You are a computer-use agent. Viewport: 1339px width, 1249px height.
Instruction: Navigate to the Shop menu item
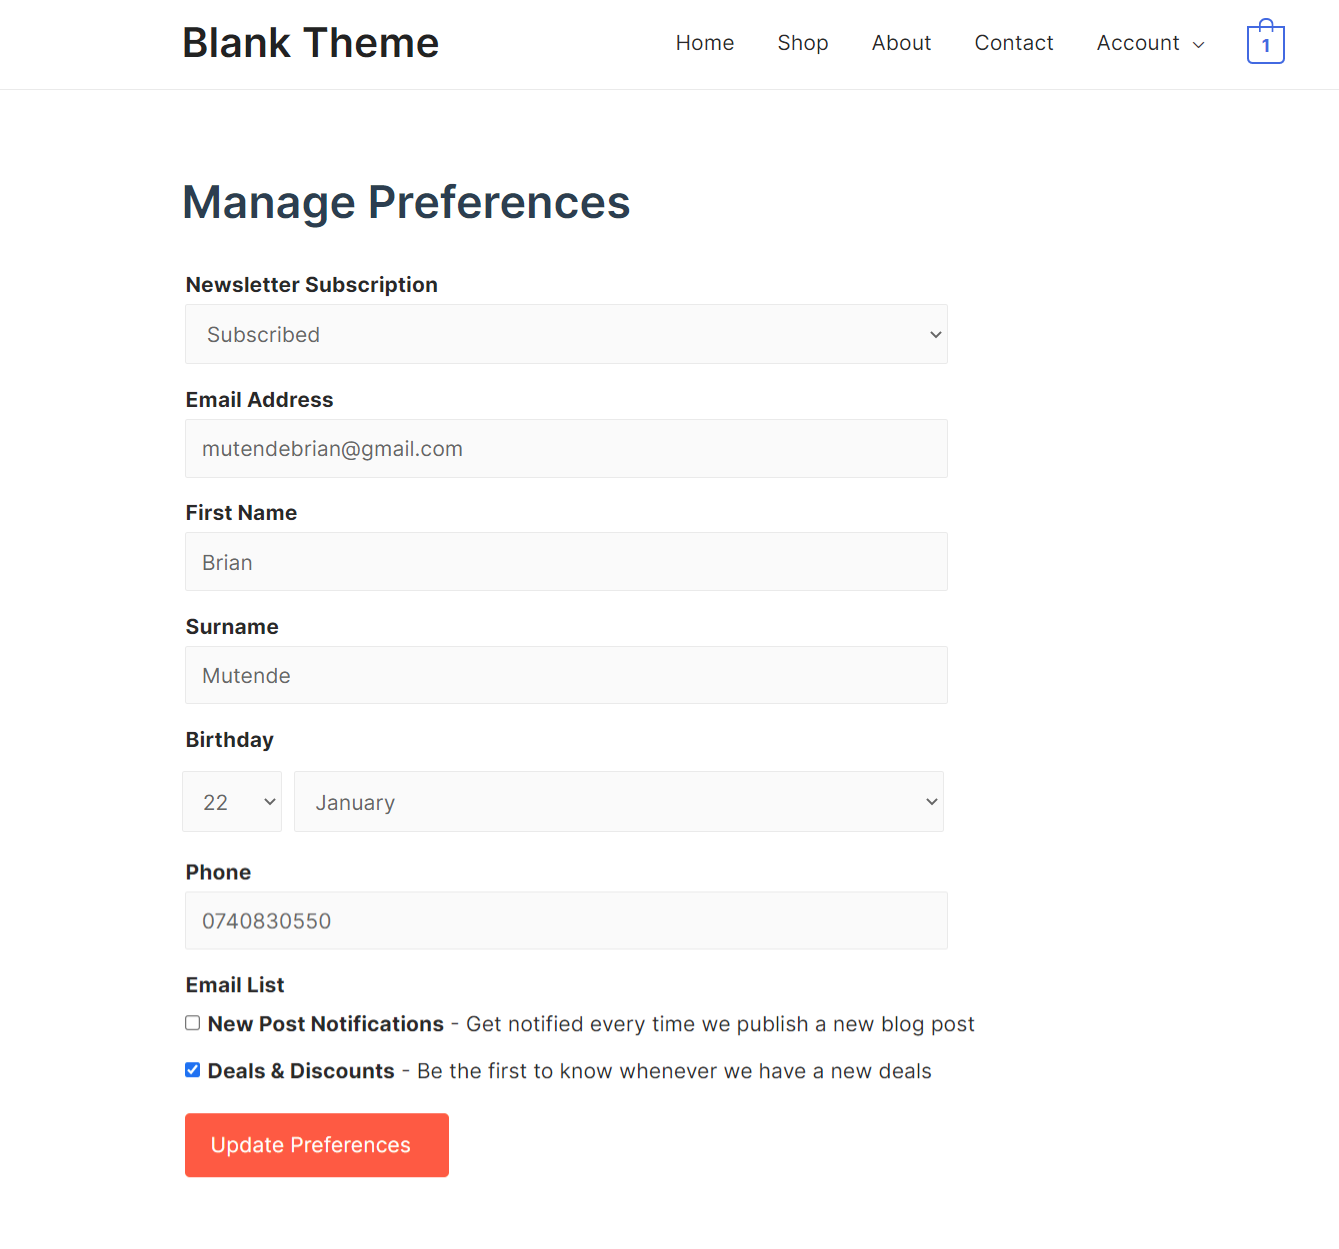coord(802,42)
